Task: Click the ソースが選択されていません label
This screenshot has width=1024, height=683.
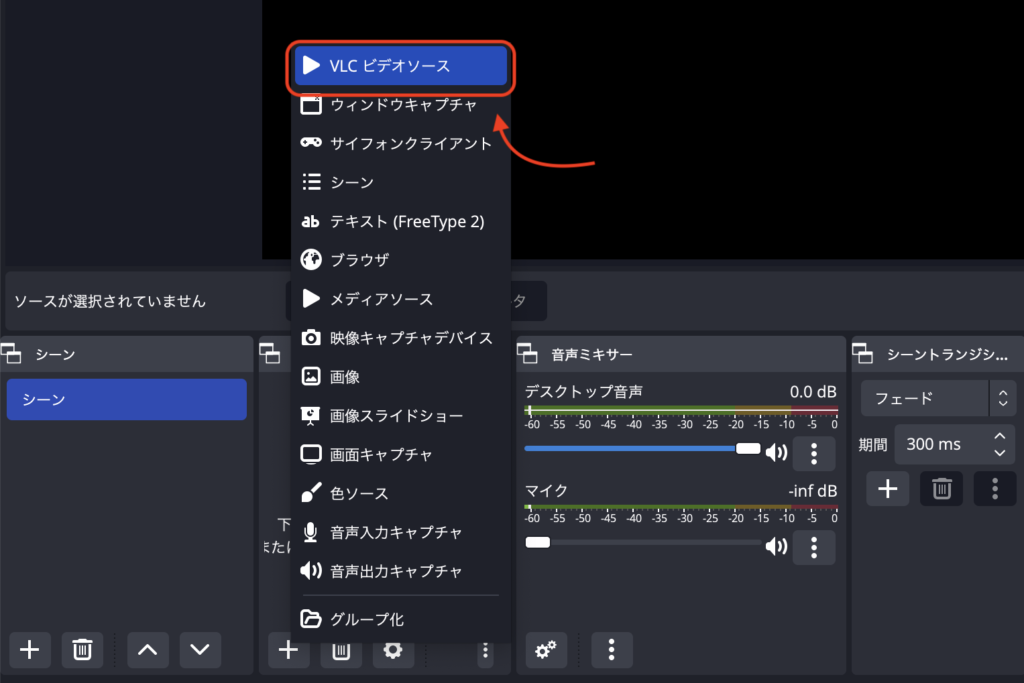Action: coord(110,301)
